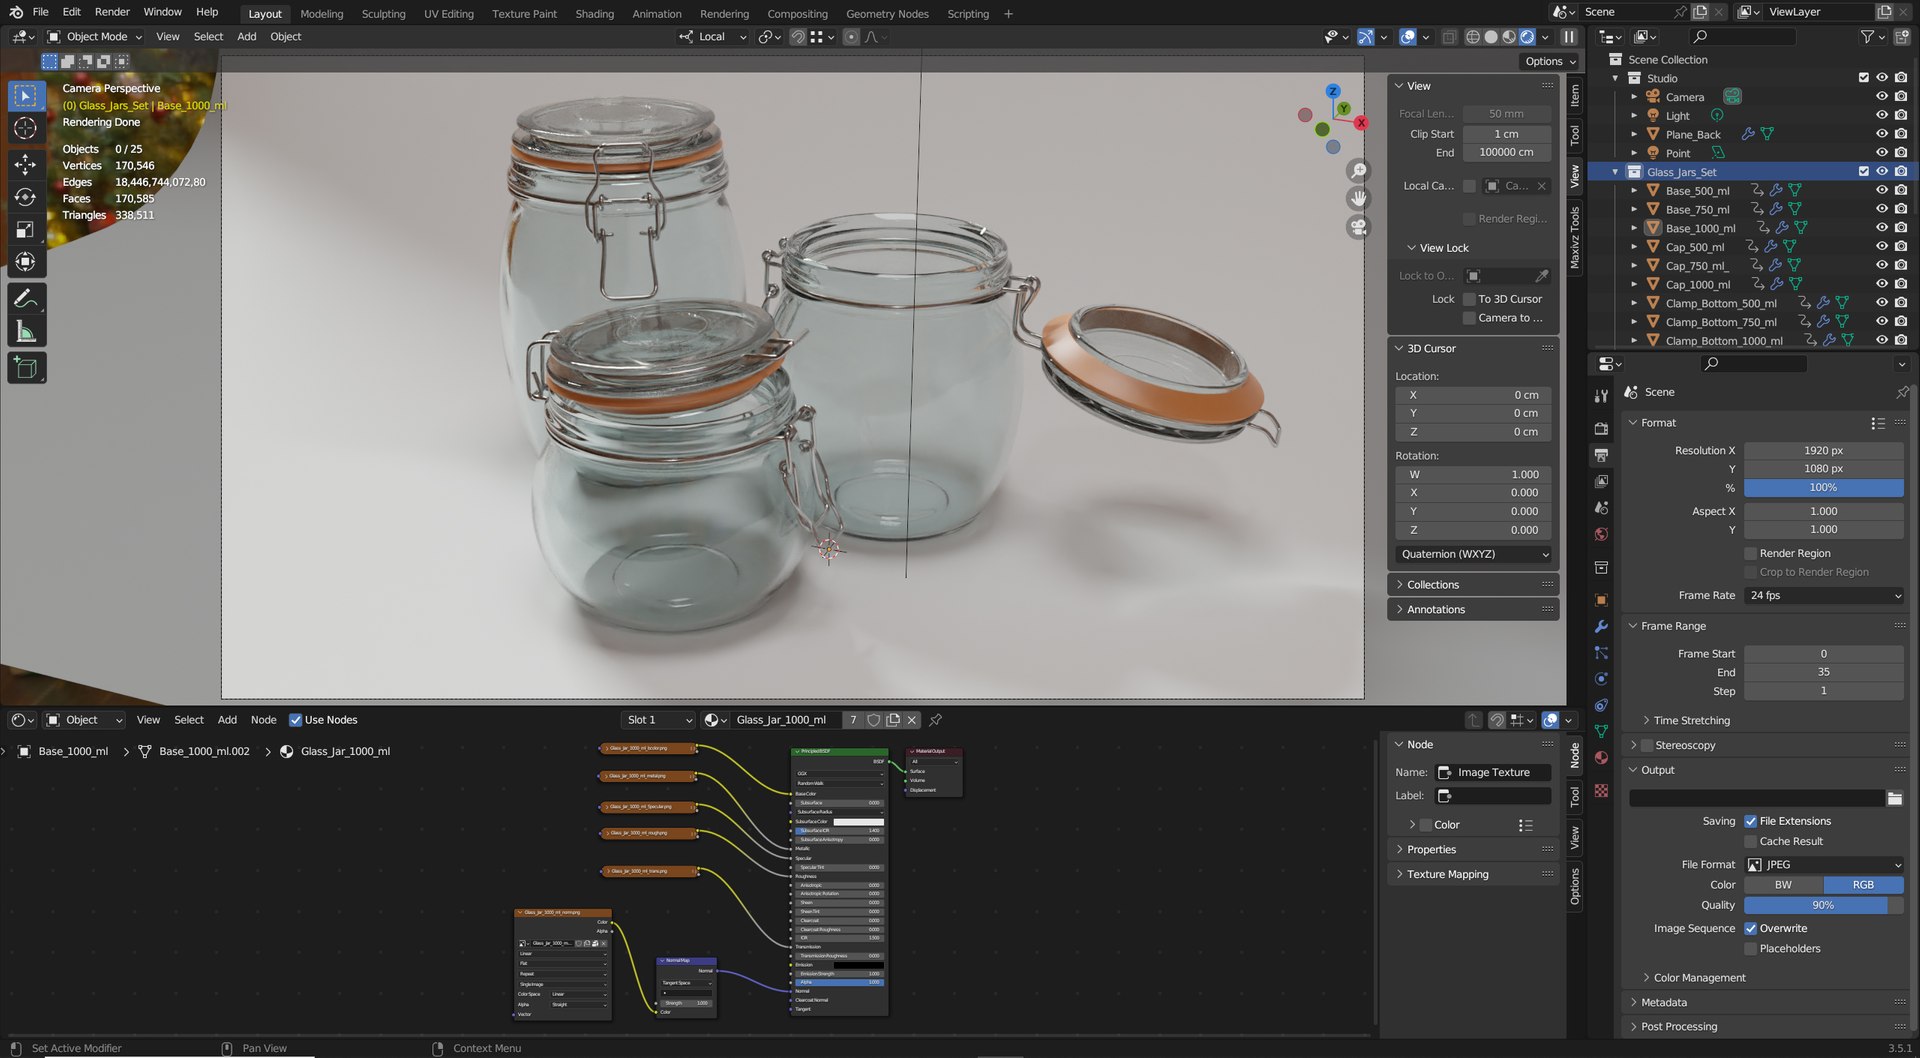Click the viewport pan hand icon
Screen dimensions: 1920x1058
(1358, 198)
